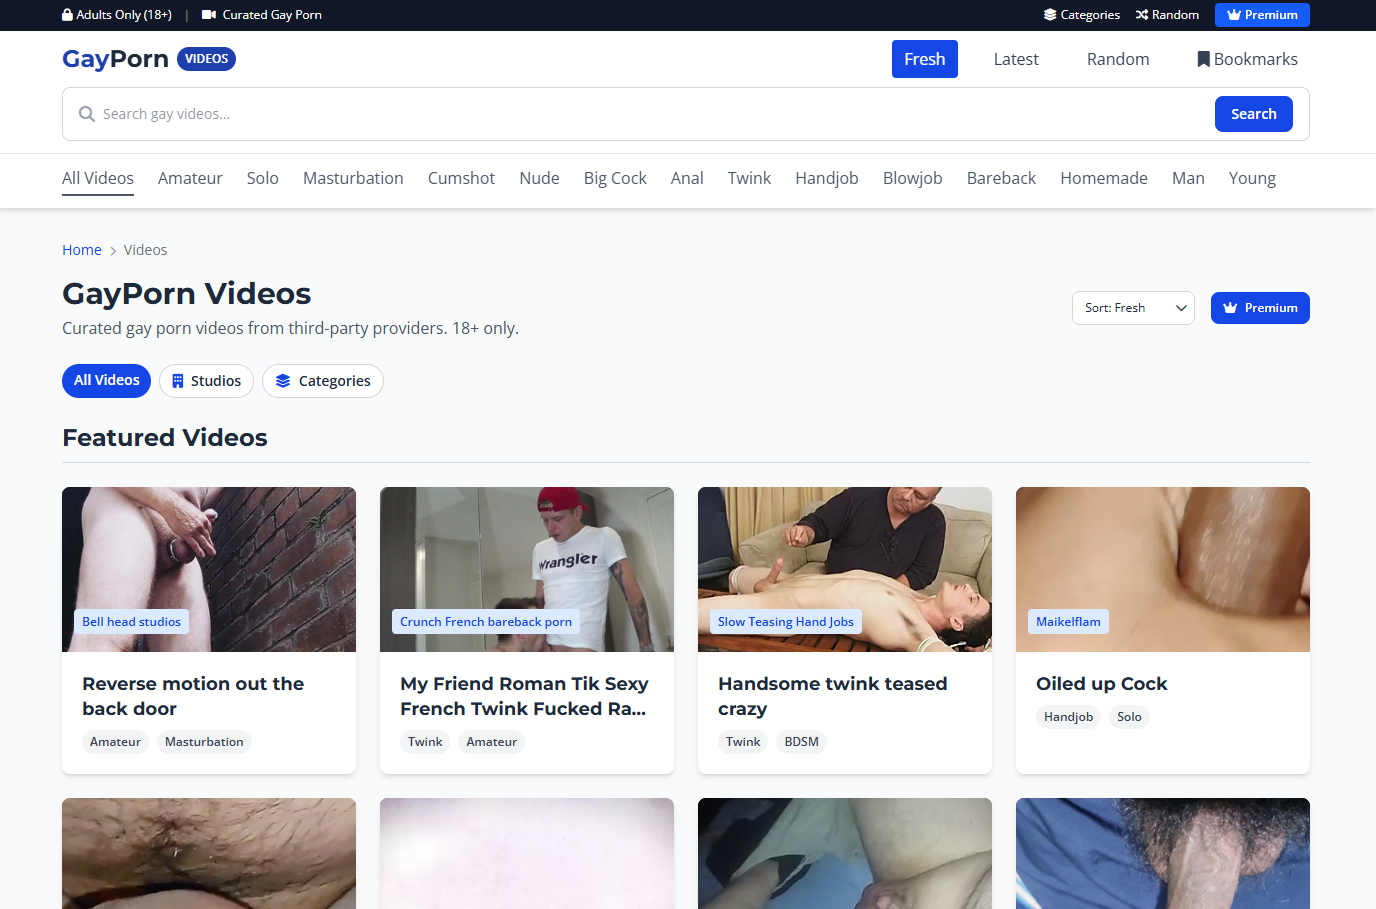
Task: Click the Studios building icon
Action: click(178, 381)
